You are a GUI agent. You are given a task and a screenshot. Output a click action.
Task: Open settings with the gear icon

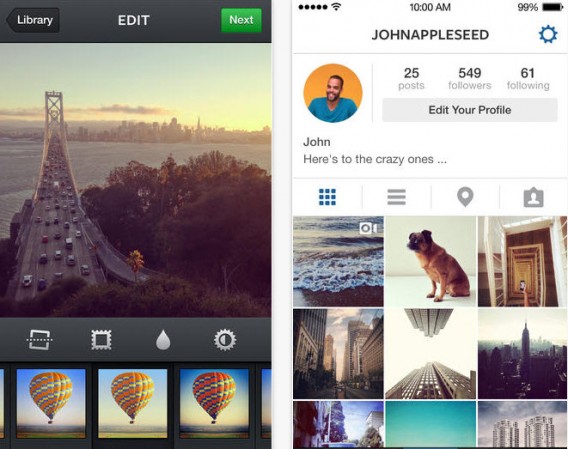[548, 34]
